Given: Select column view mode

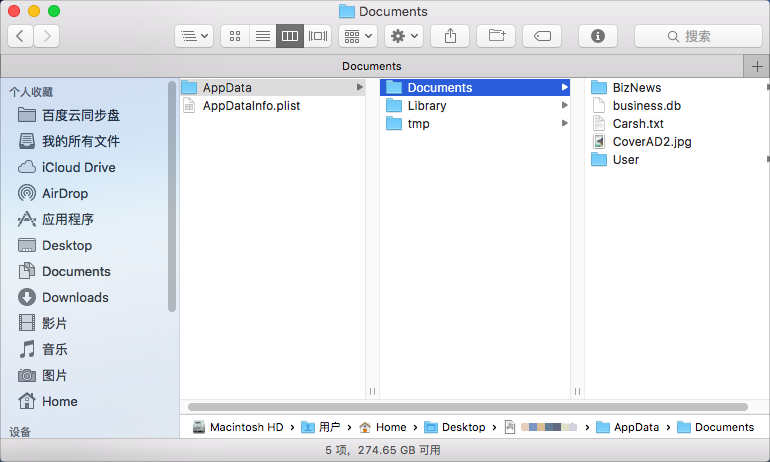Looking at the screenshot, I should 290,36.
